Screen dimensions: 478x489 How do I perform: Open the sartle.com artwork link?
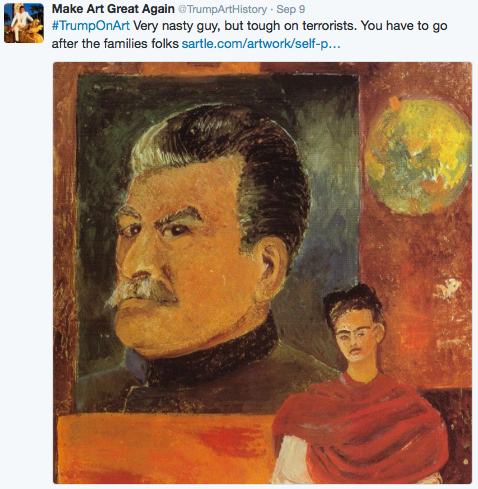pos(261,44)
